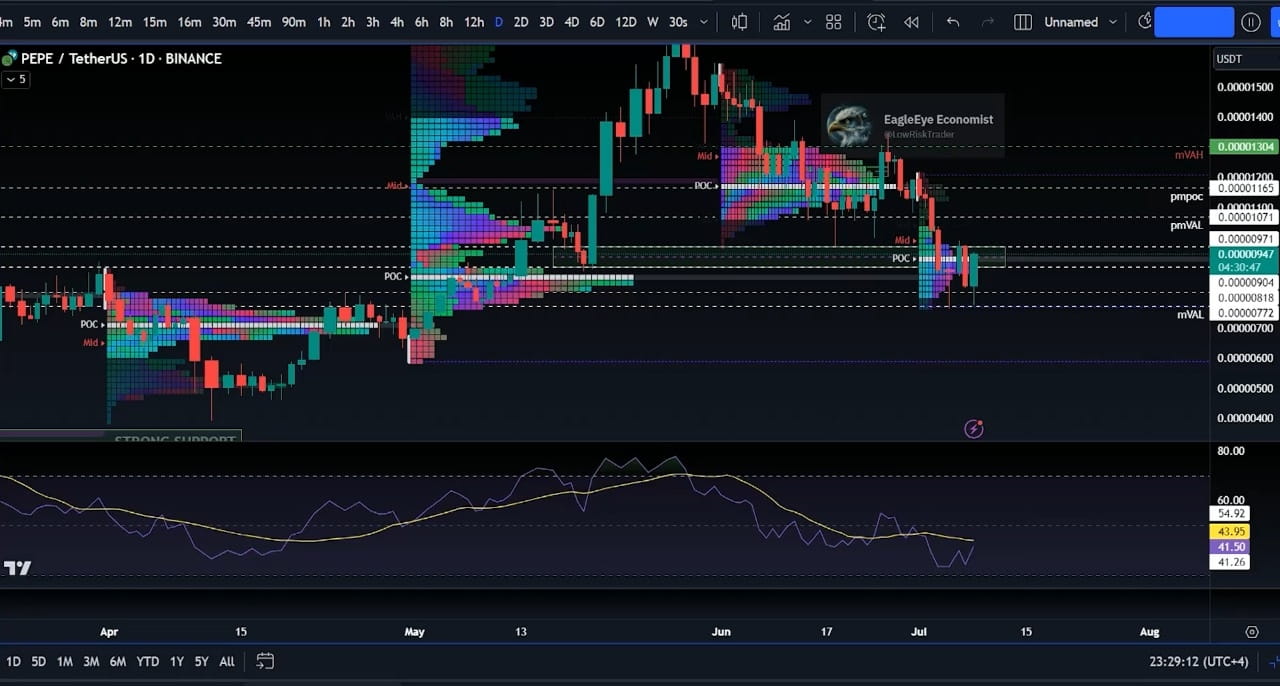Select the D daily timeframe

tap(498, 22)
